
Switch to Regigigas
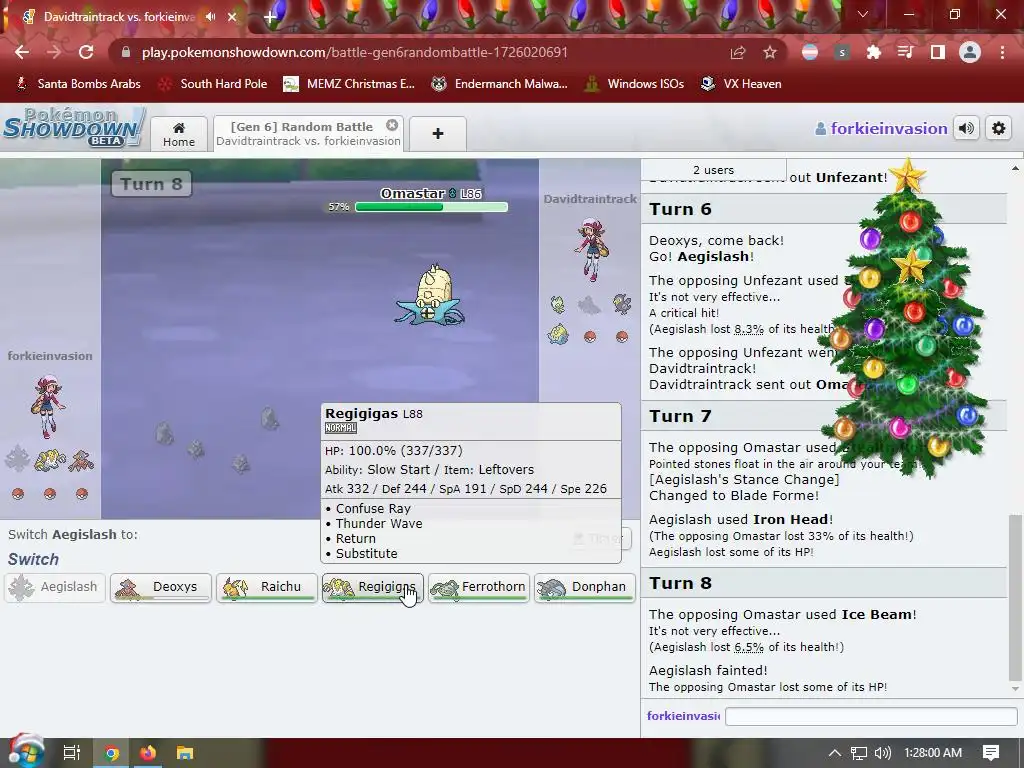[373, 587]
